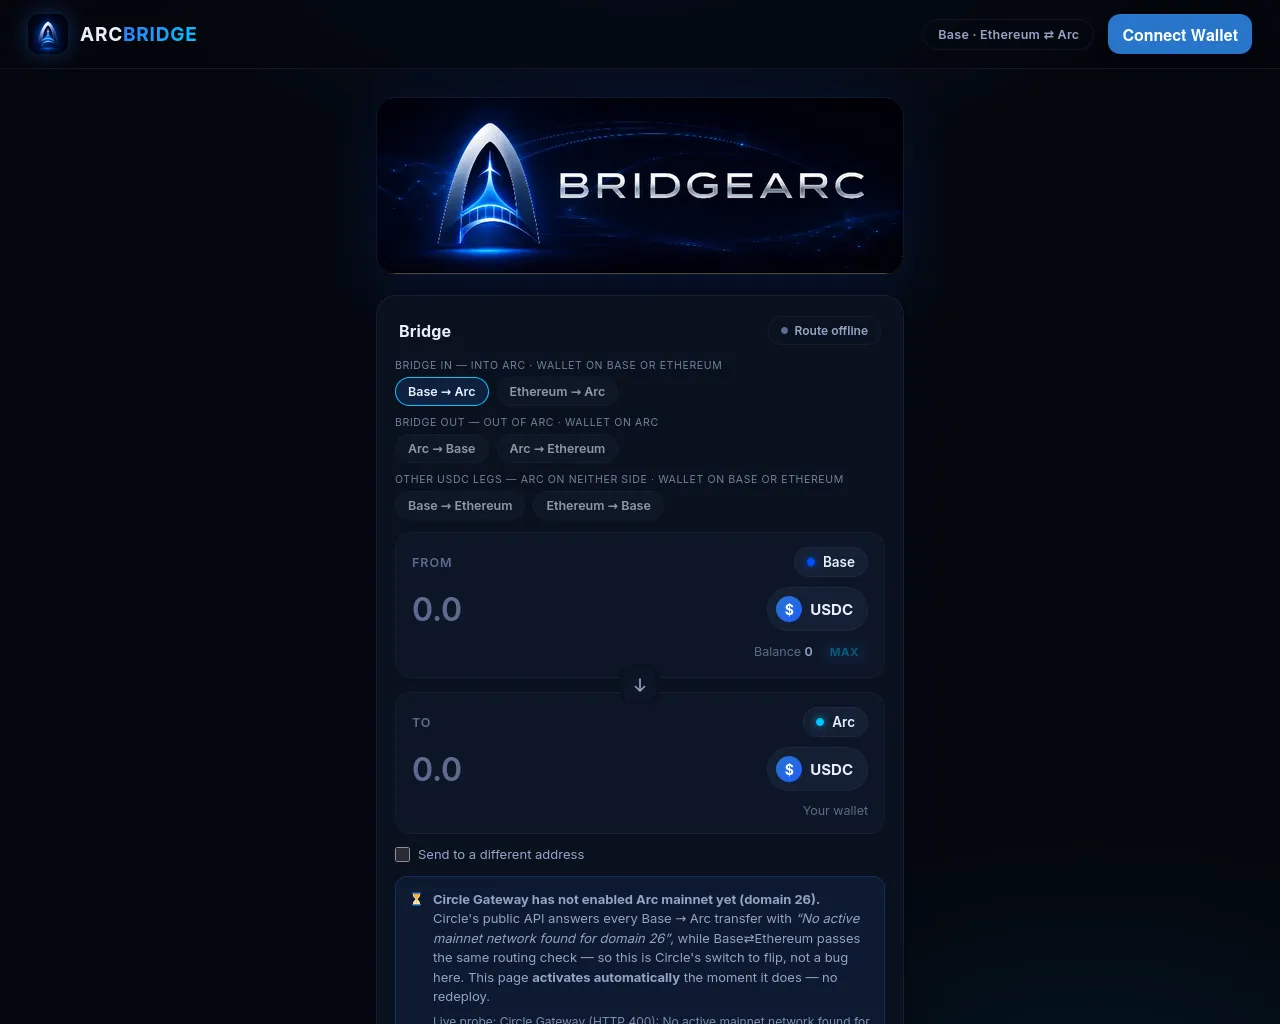Click the ArcBridge logo icon in header

(48, 34)
